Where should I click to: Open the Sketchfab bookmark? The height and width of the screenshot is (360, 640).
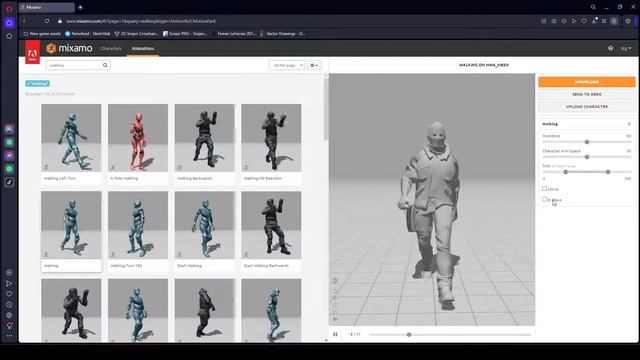(88, 34)
